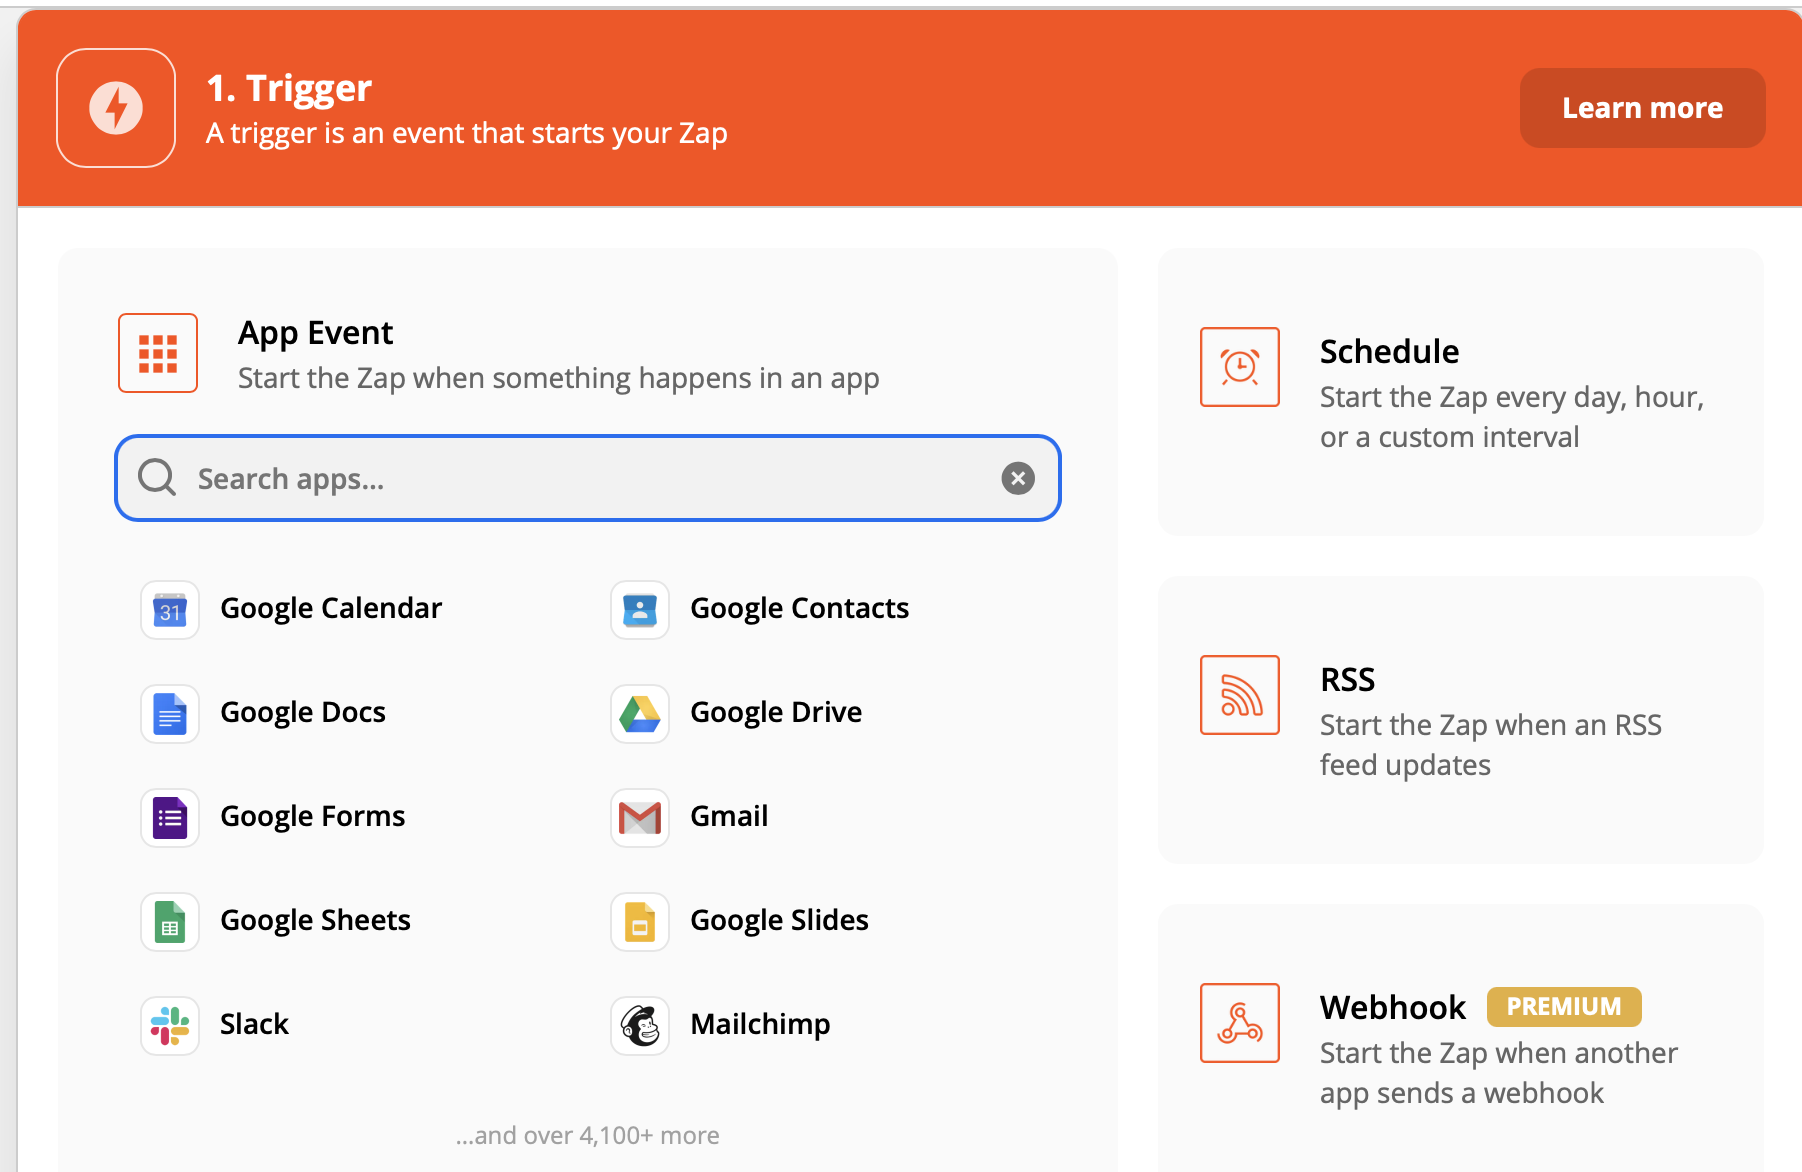Open the Webhook trigger heading

(1392, 1007)
